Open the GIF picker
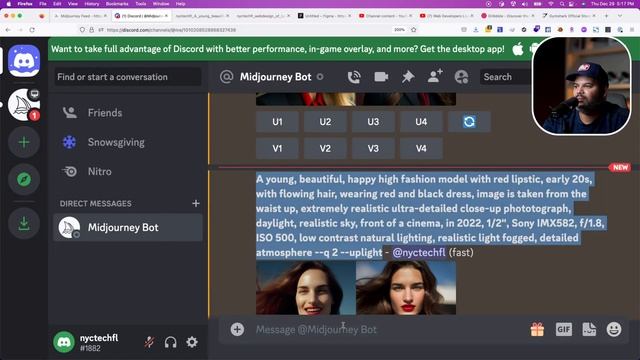This screenshot has height=360, width=640. click(x=564, y=329)
